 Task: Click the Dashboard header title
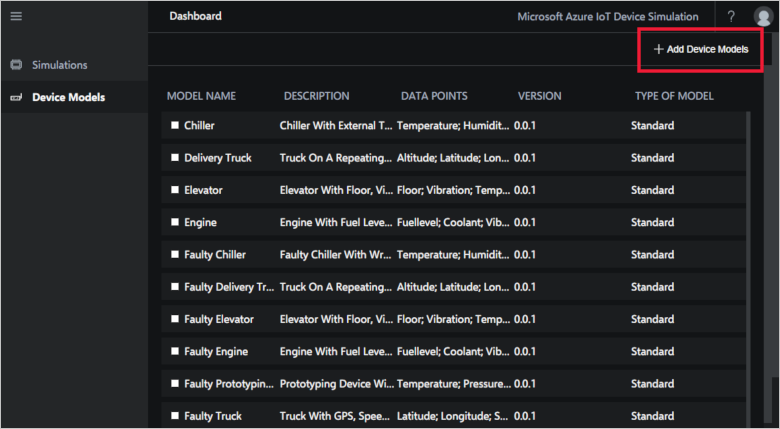[195, 16]
